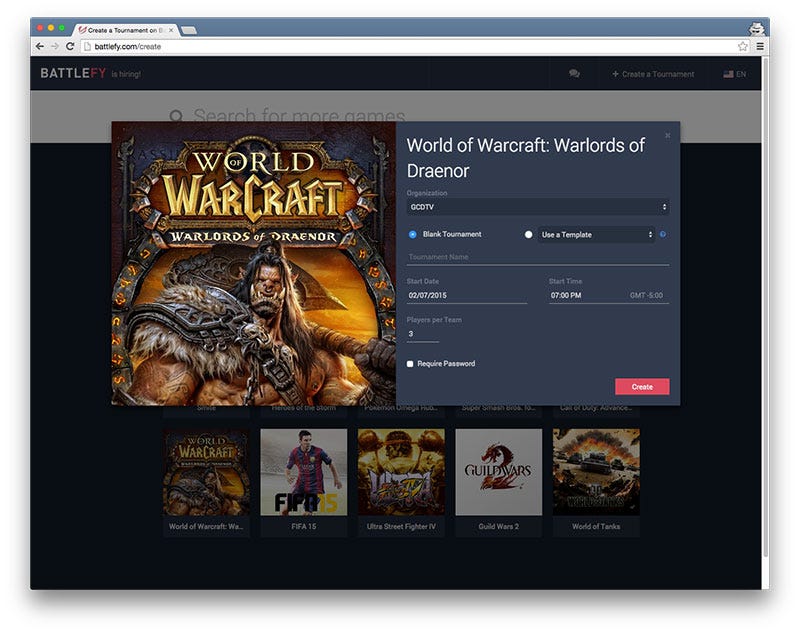Switch to the Create a Tournament tab
800x633 pixels.
[124, 30]
